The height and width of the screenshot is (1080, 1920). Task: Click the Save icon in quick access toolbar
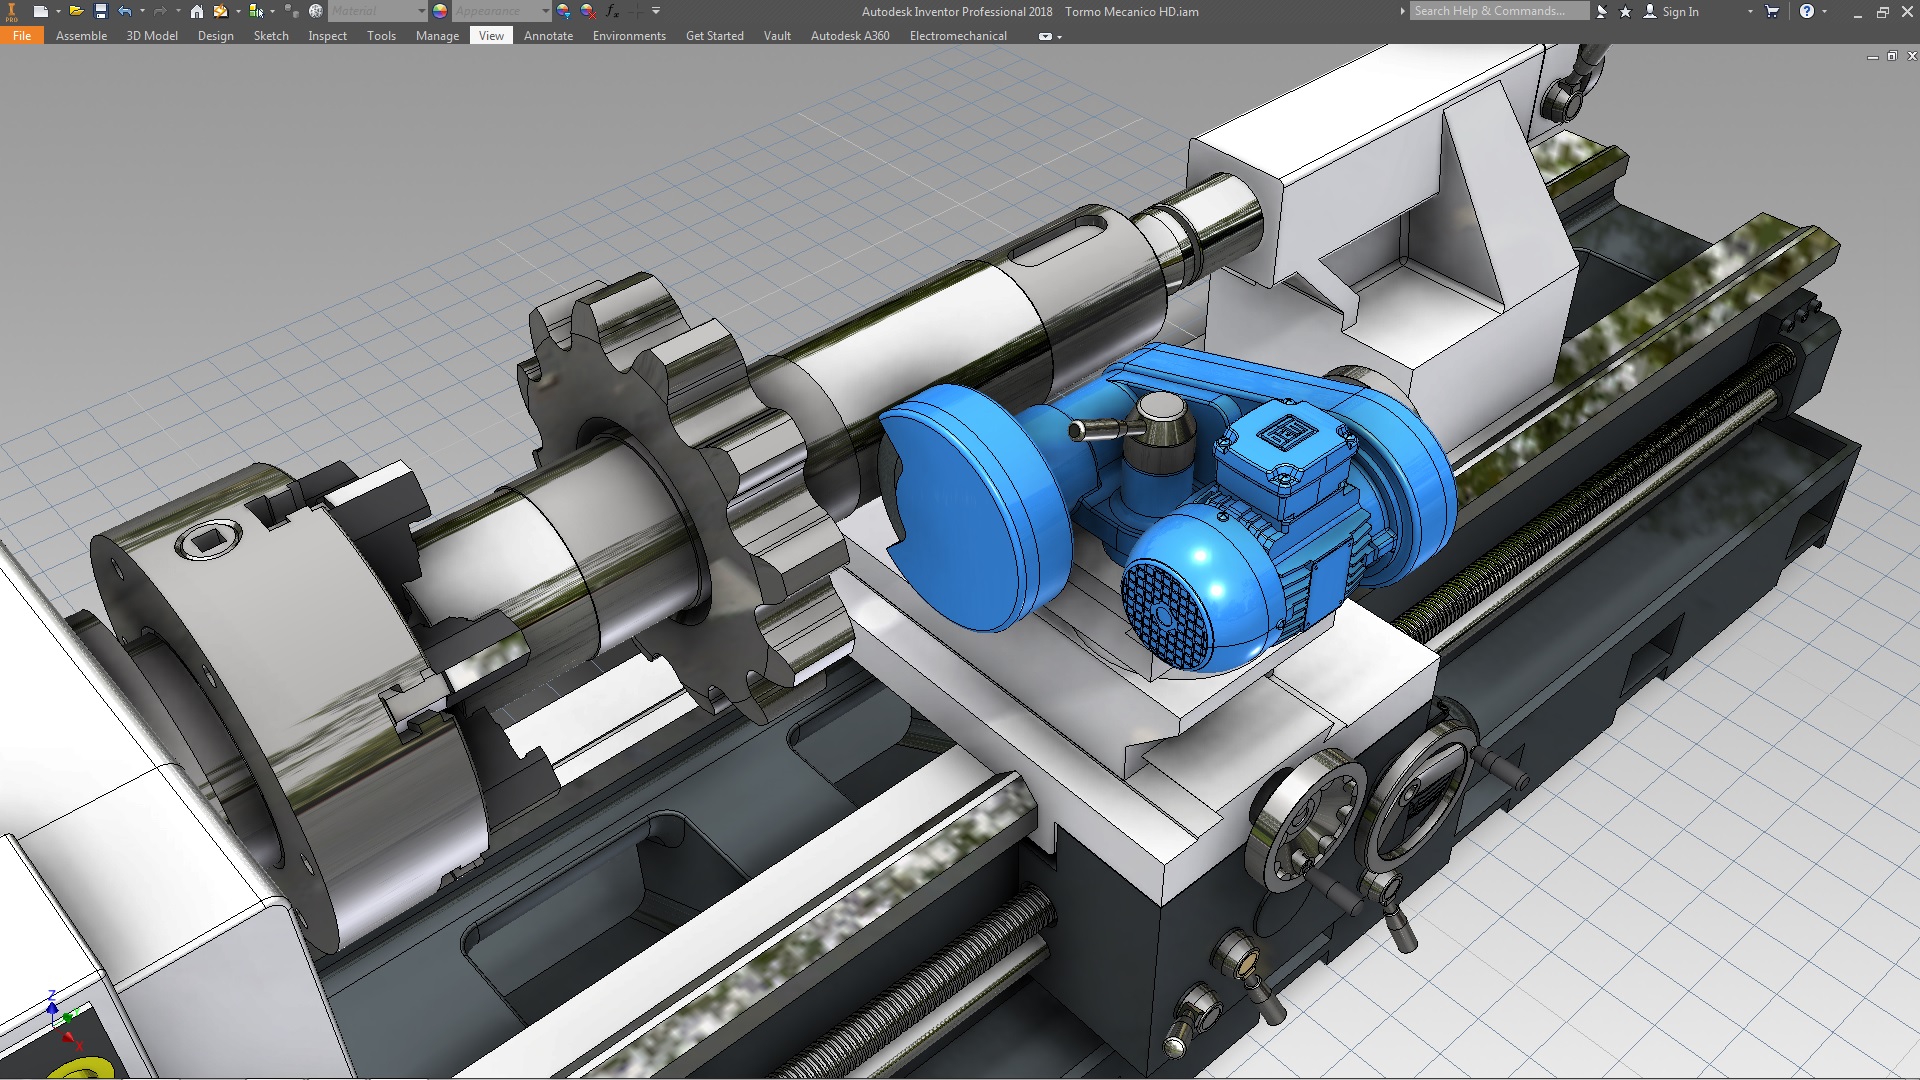coord(100,11)
